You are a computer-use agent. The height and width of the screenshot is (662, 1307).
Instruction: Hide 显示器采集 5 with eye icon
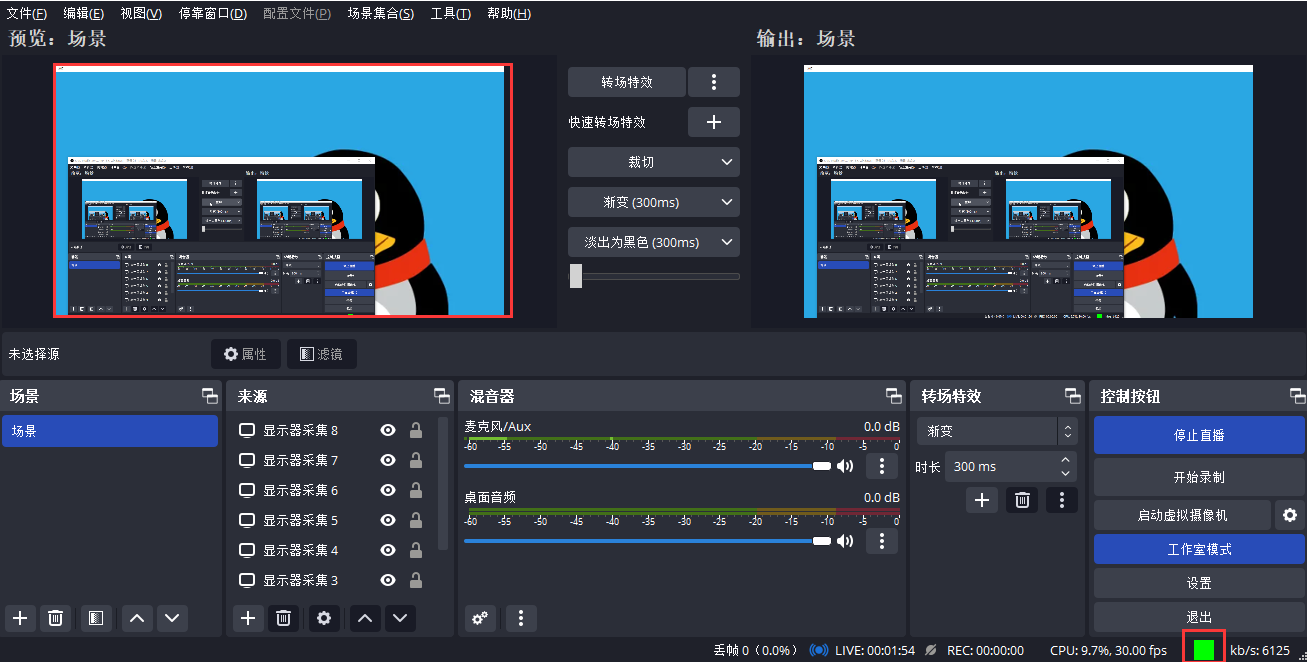[388, 521]
